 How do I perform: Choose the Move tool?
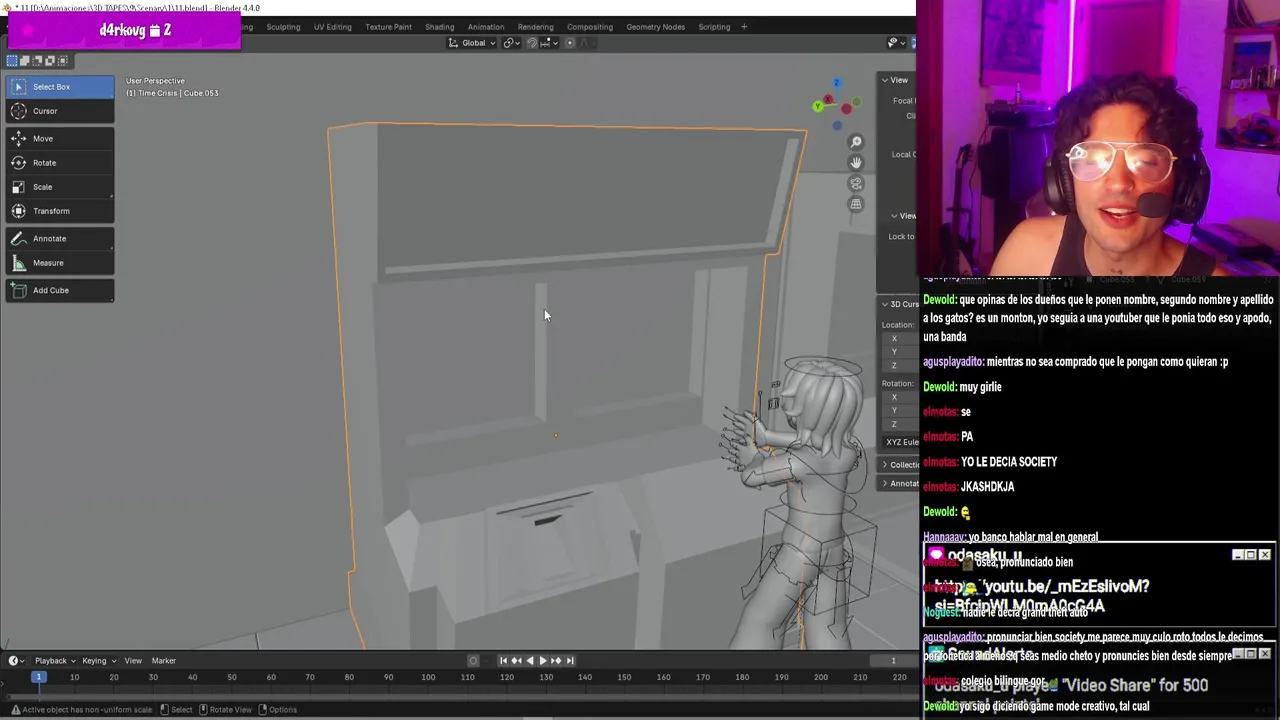60,139
